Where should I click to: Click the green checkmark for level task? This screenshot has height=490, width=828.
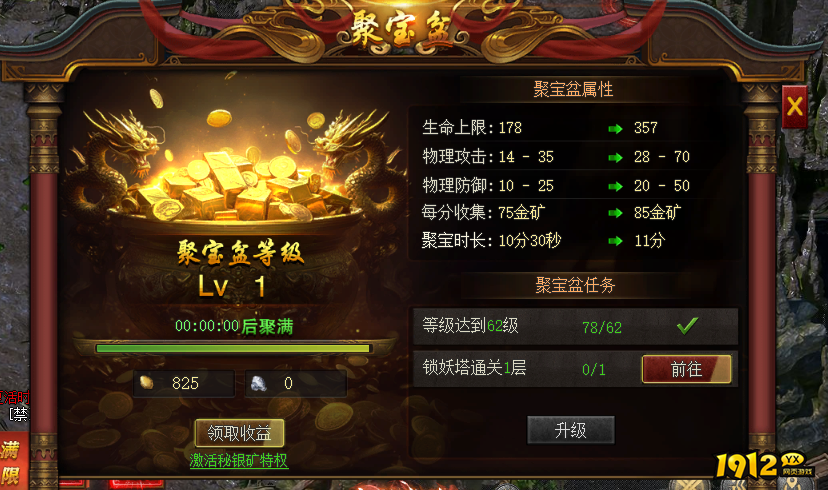point(687,326)
